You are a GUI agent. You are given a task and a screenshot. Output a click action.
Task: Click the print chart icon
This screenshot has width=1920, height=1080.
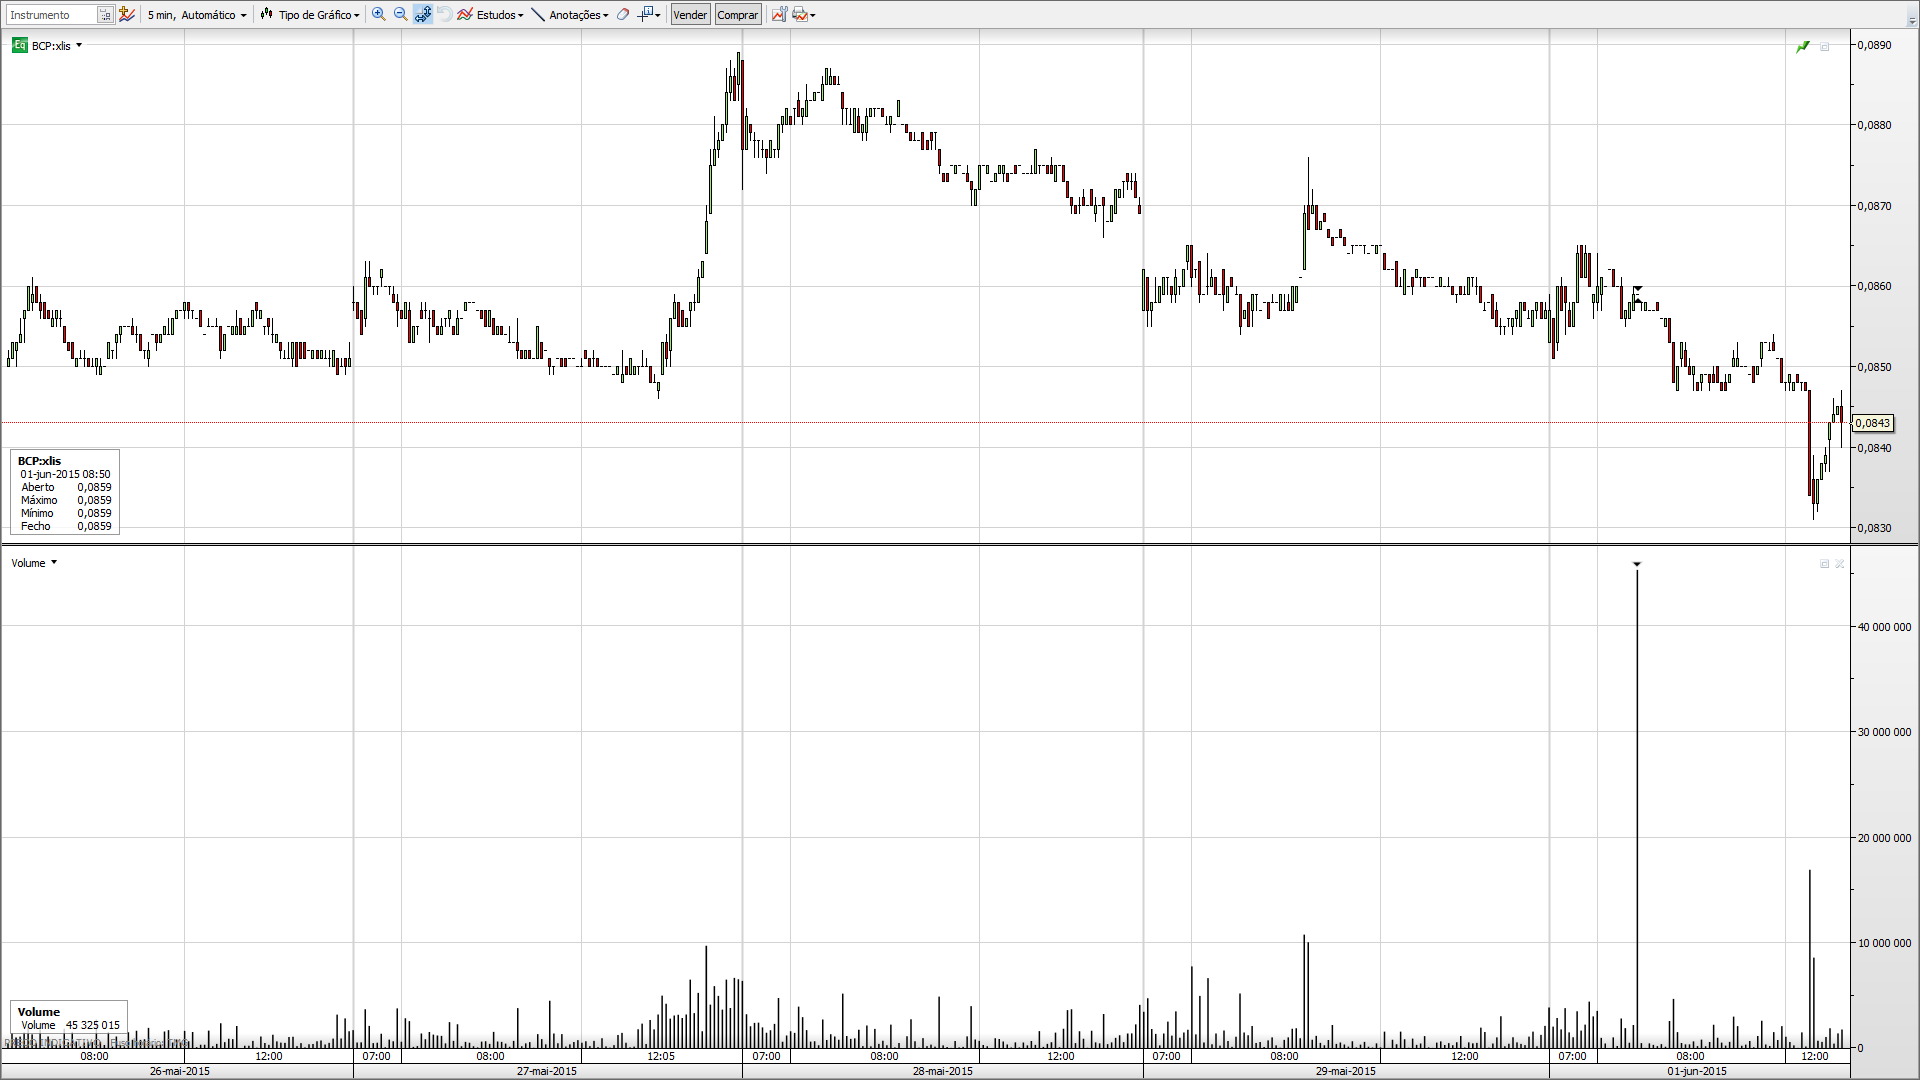(x=800, y=15)
